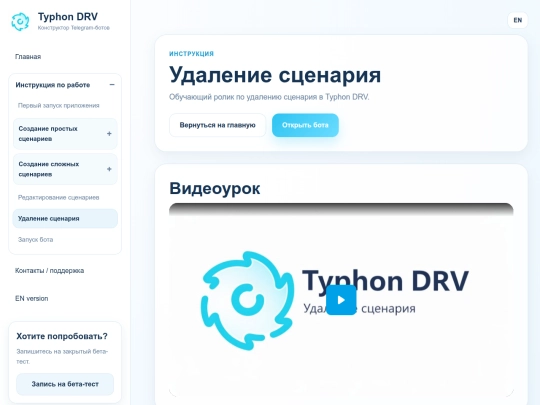Expand Создание простых сценариев with plus icon
Image resolution: width=540 pixels, height=405 pixels.
click(x=109, y=134)
